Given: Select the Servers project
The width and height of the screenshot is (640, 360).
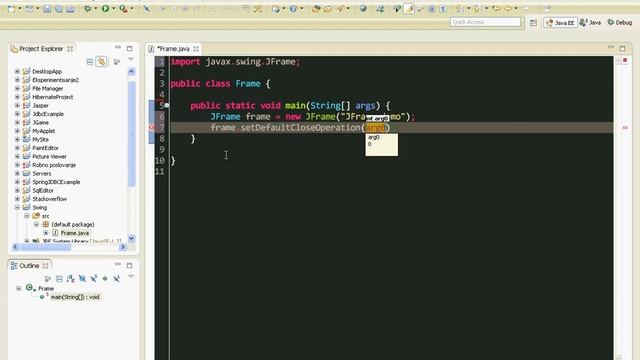Looking at the screenshot, I should coord(42,173).
